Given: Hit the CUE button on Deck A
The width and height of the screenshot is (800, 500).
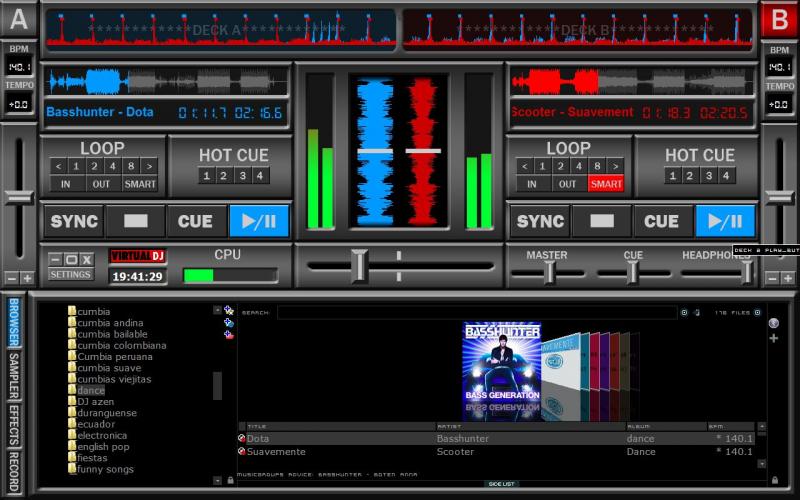Looking at the screenshot, I should 195,221.
